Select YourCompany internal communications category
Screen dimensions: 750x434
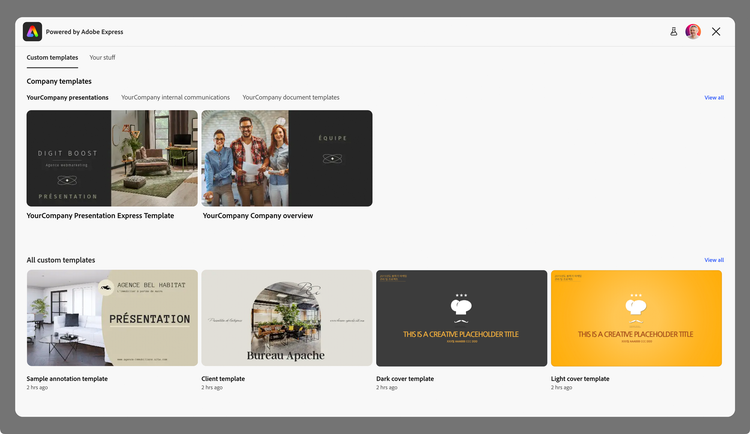coord(176,98)
